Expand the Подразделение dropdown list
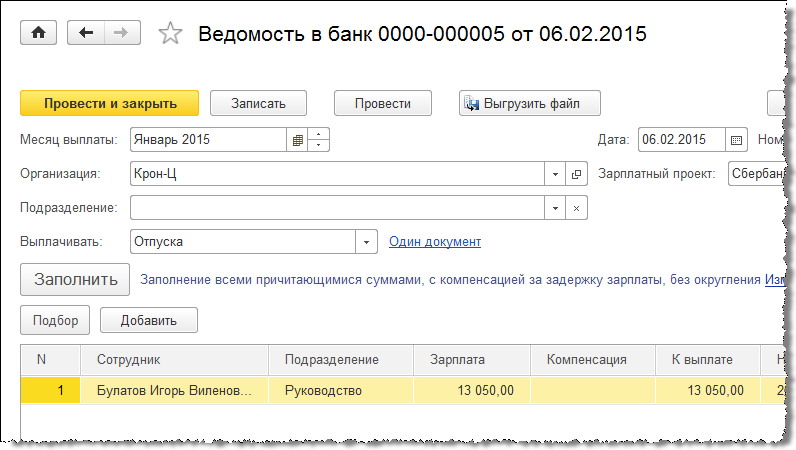The width and height of the screenshot is (796, 450). point(555,208)
